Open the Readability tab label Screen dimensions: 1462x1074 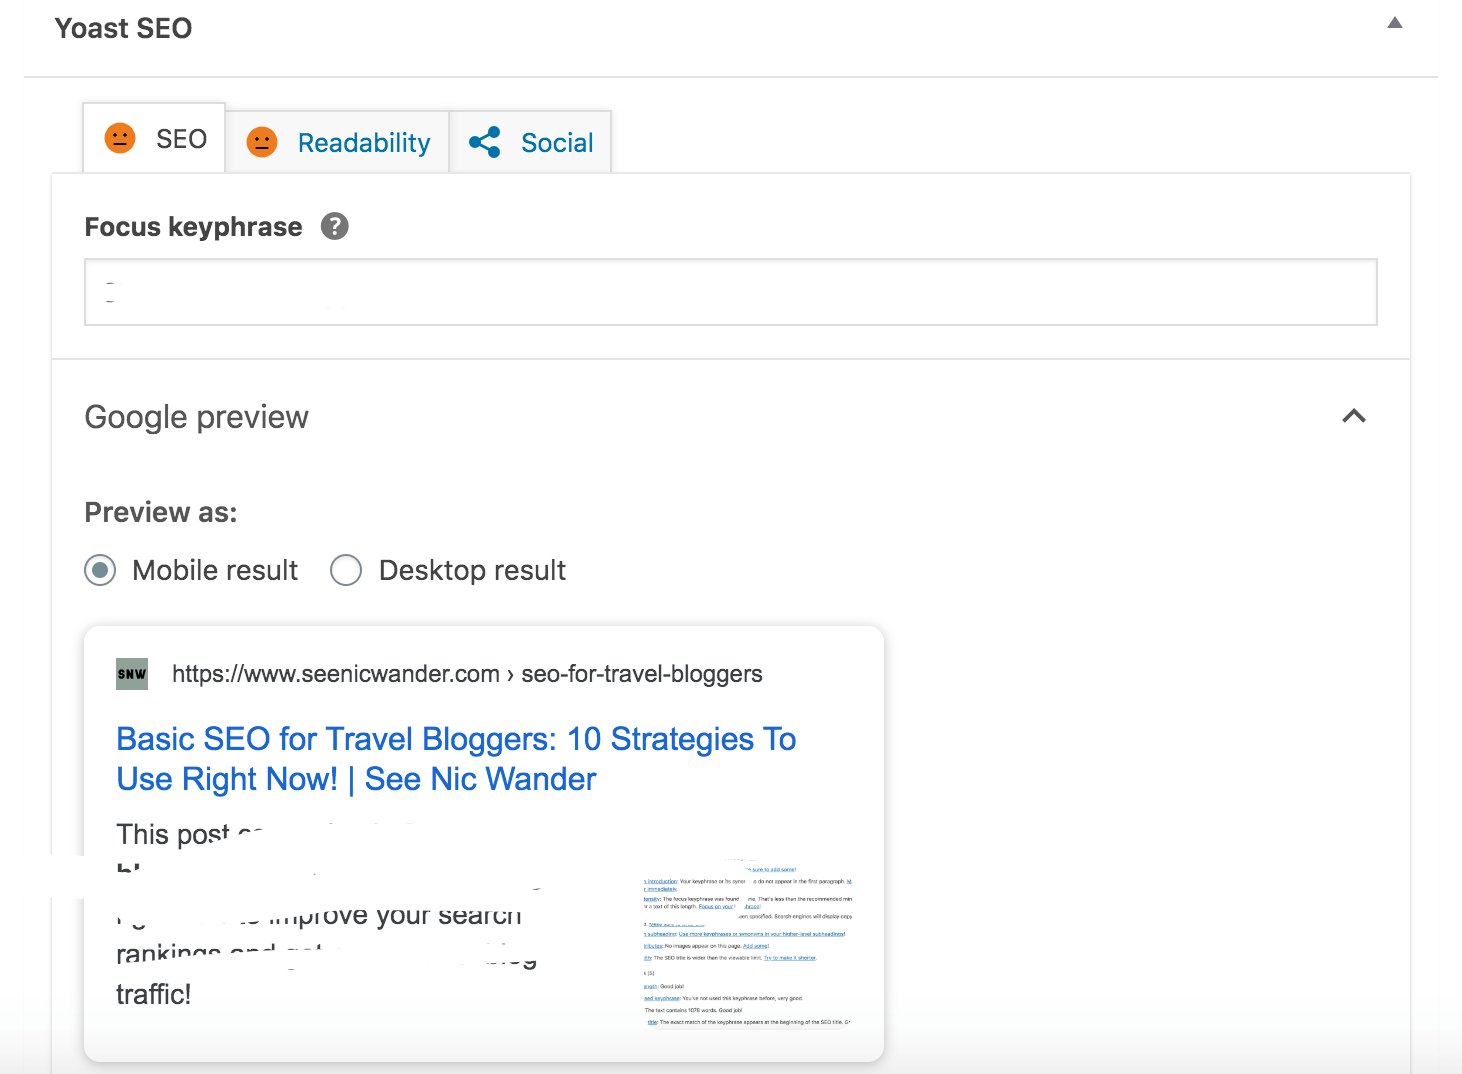coord(364,143)
